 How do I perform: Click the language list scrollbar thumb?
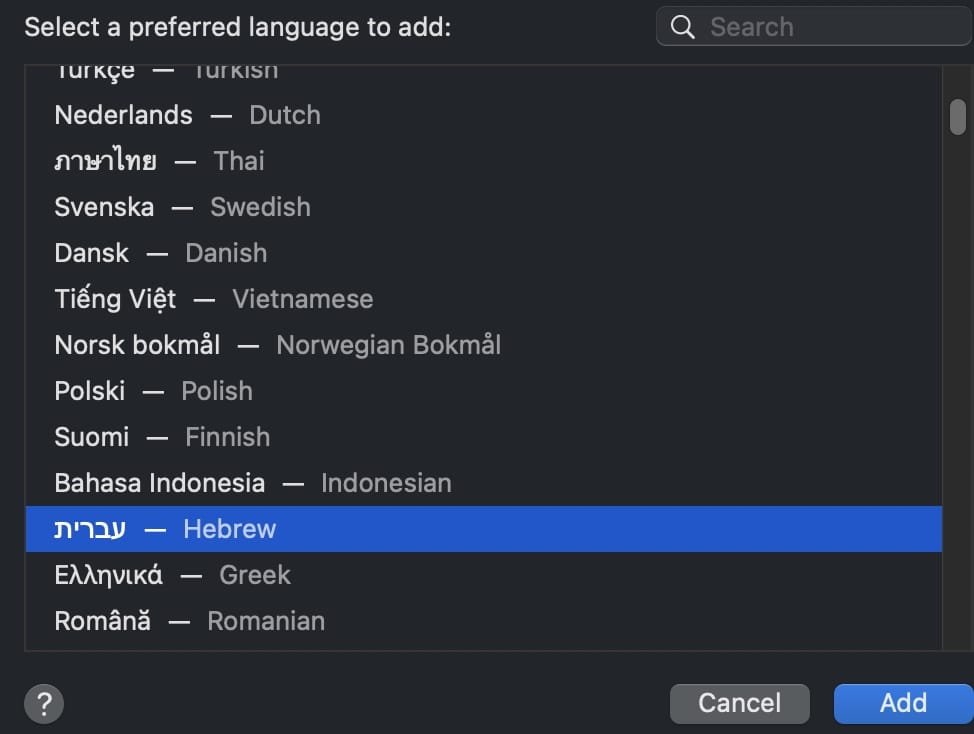(958, 115)
